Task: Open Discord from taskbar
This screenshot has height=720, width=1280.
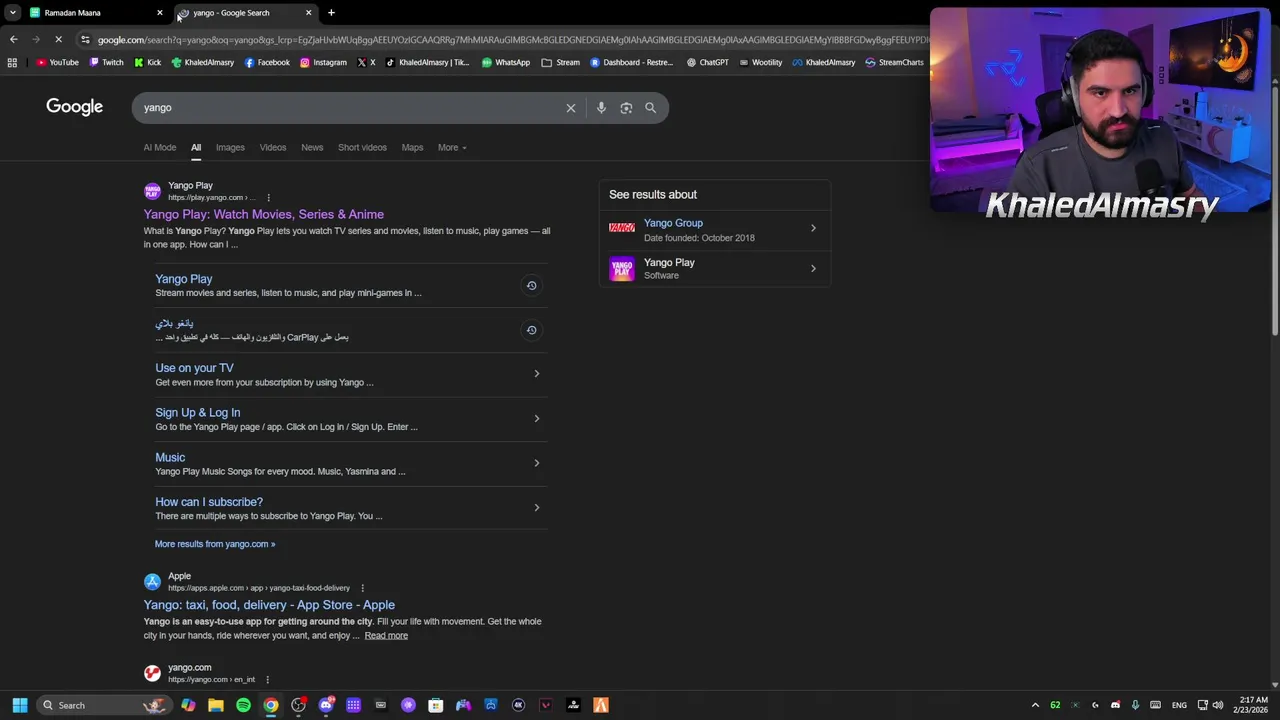Action: pos(326,705)
